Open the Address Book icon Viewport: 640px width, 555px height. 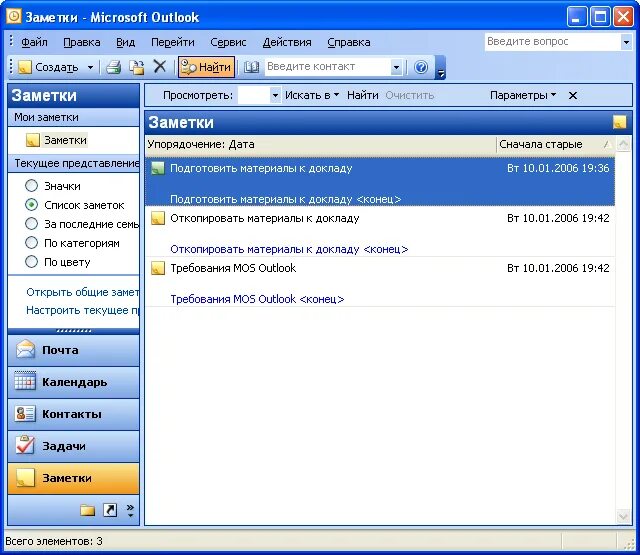click(251, 67)
